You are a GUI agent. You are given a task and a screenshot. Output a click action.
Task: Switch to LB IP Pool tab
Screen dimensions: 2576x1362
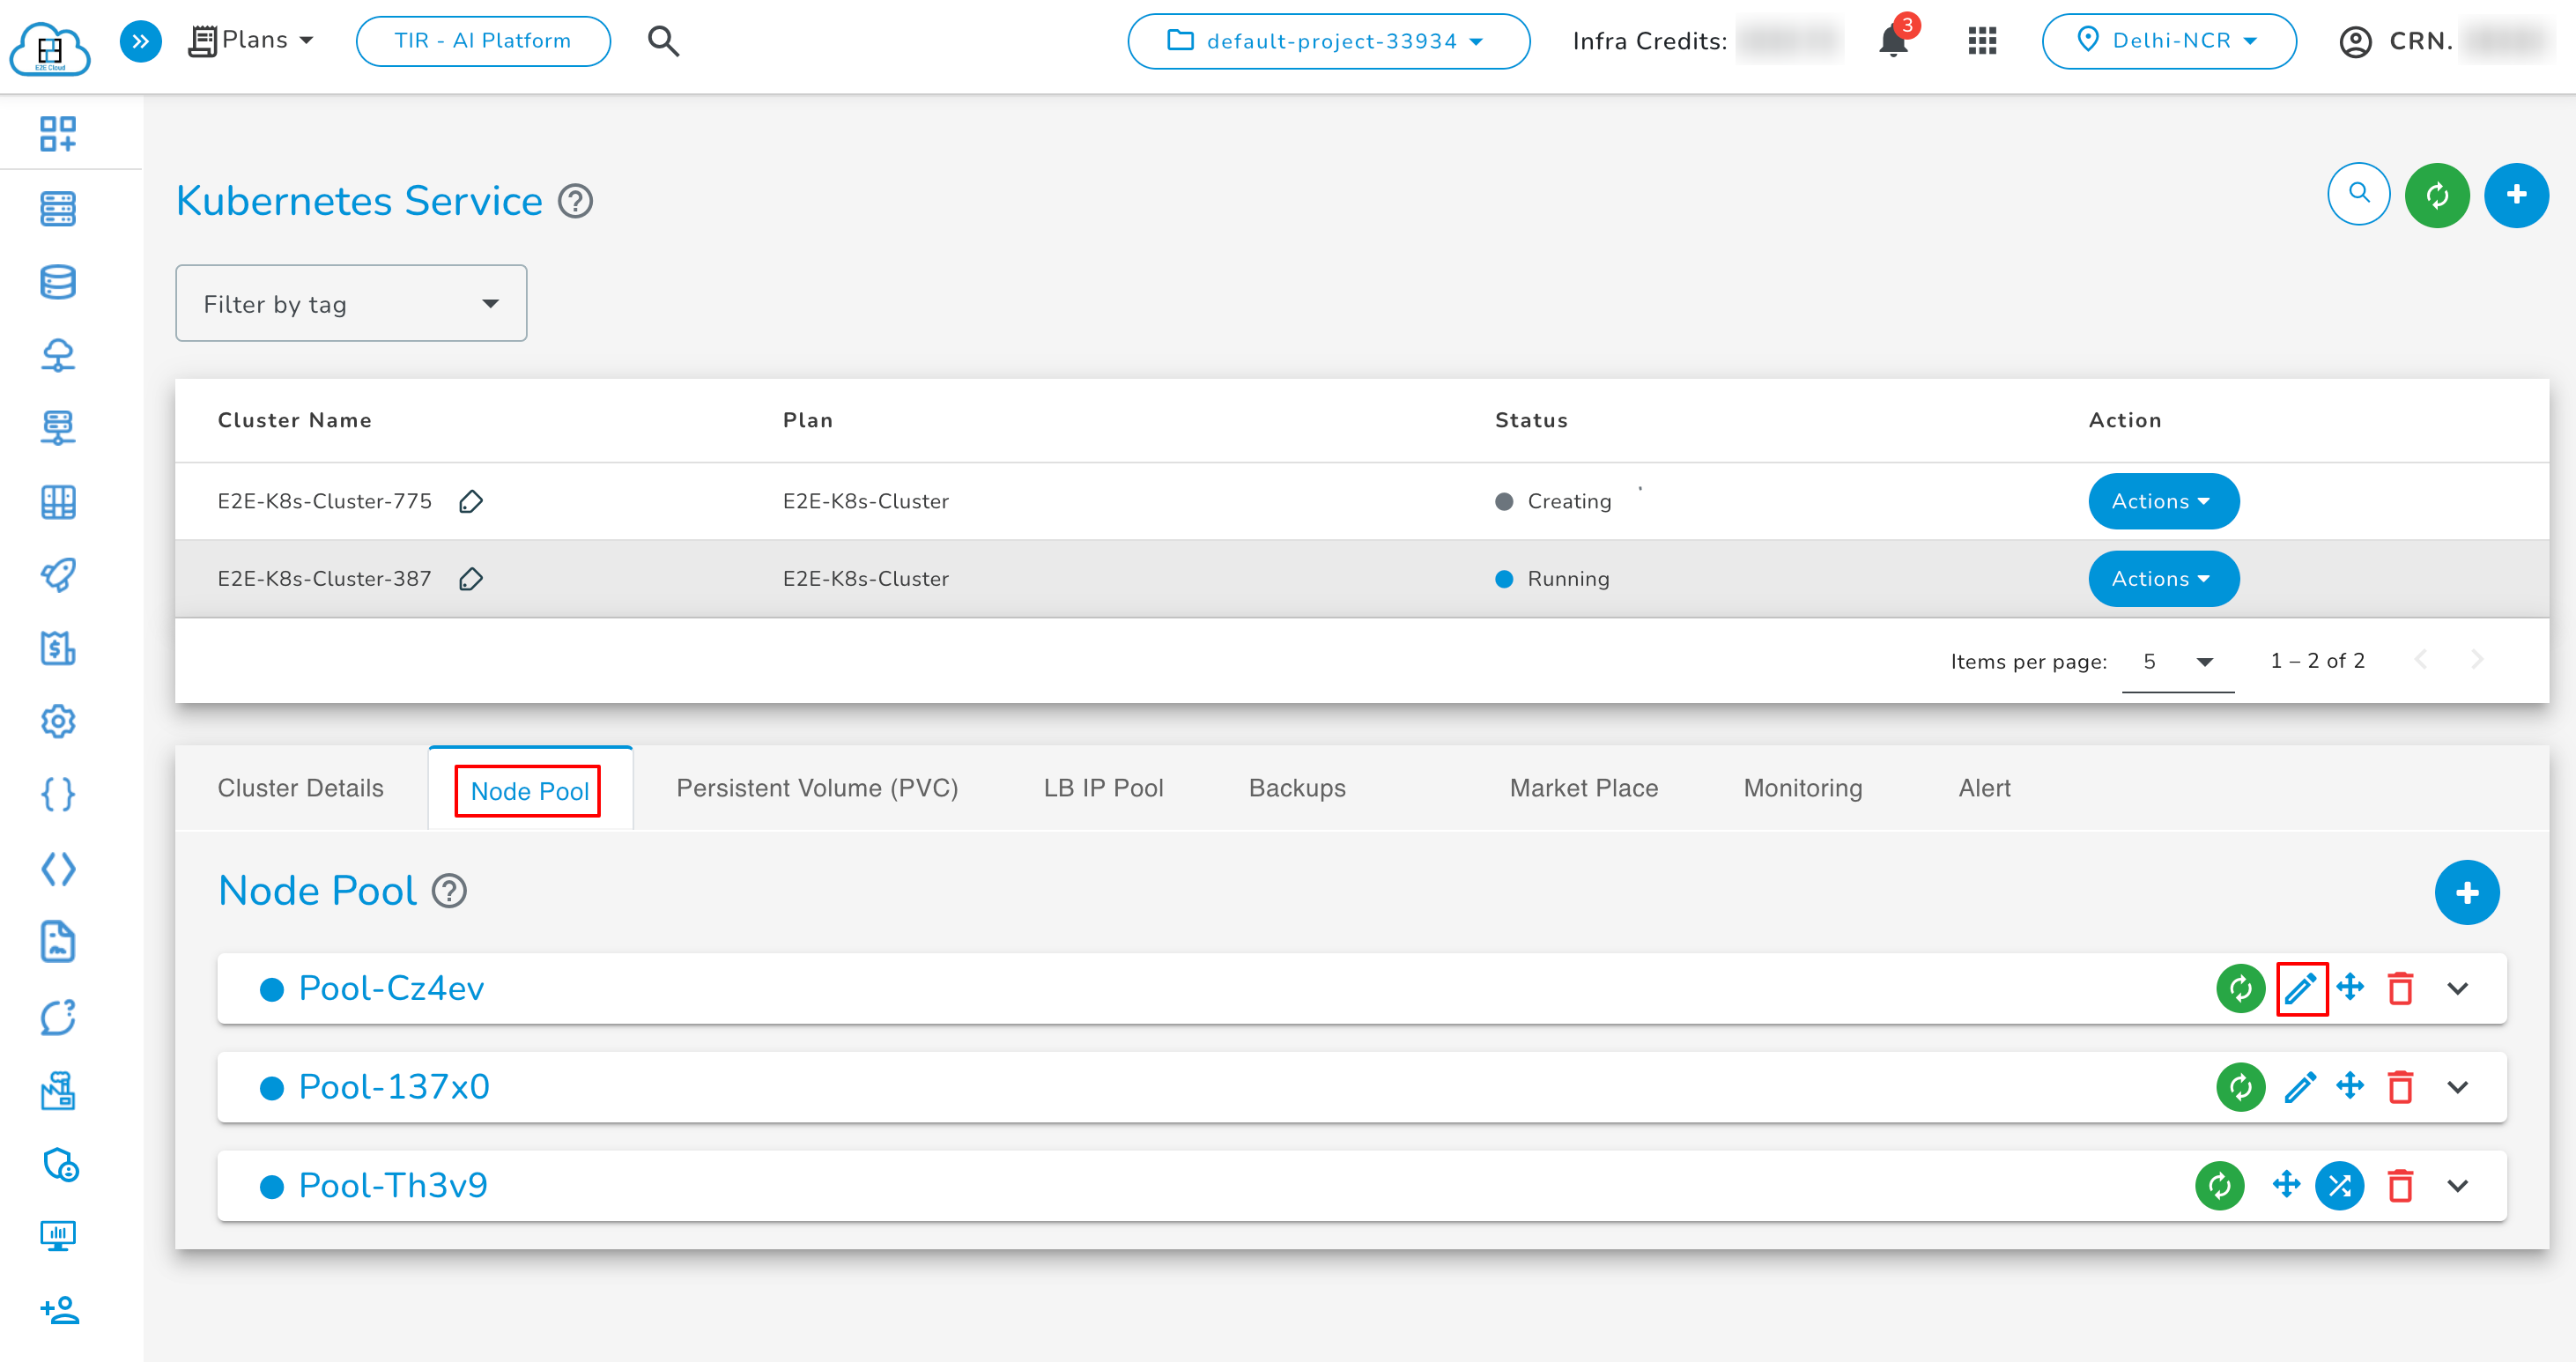coord(1103,788)
